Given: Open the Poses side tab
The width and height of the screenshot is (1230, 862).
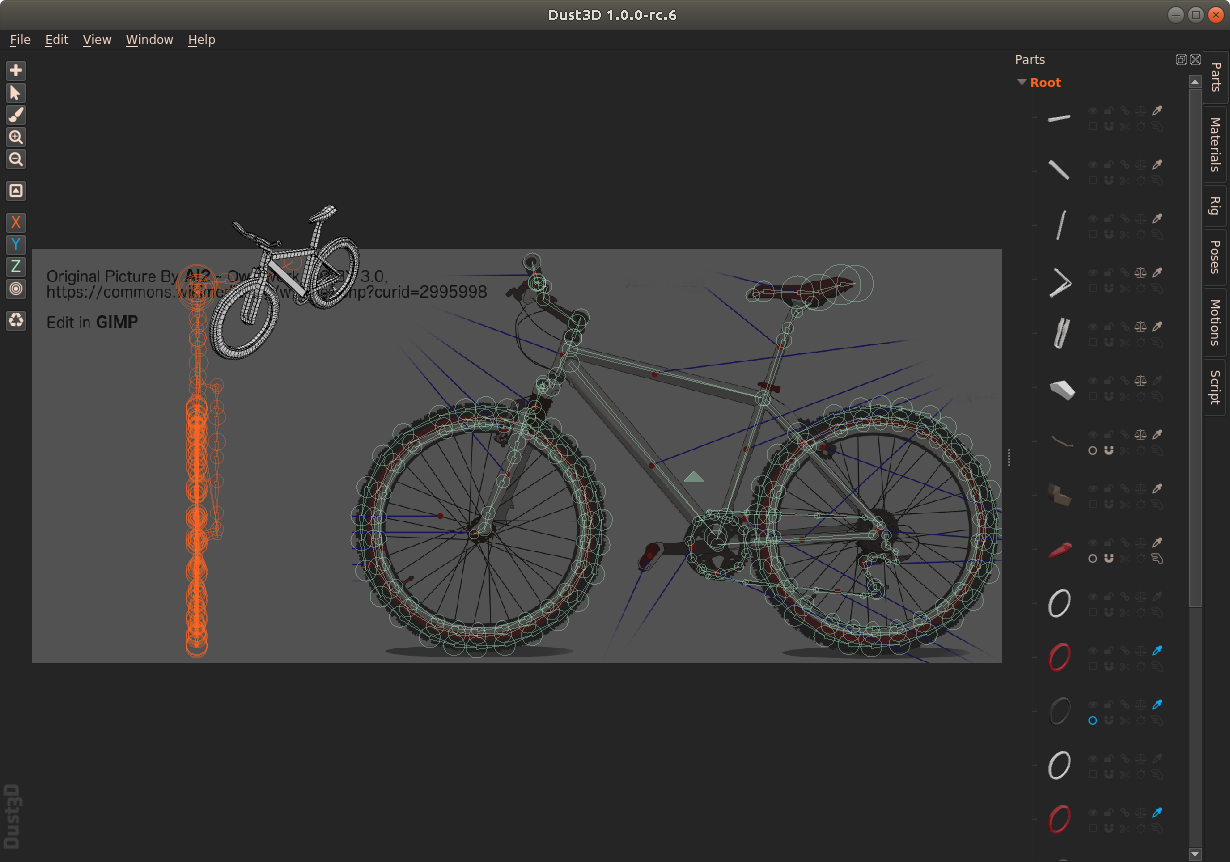Looking at the screenshot, I should click(1215, 257).
